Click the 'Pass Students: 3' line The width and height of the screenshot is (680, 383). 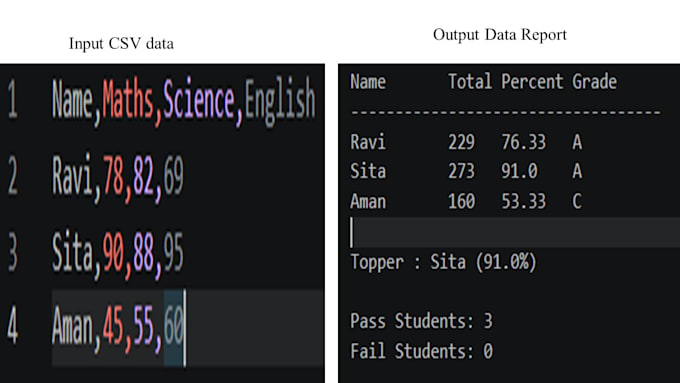(x=421, y=321)
